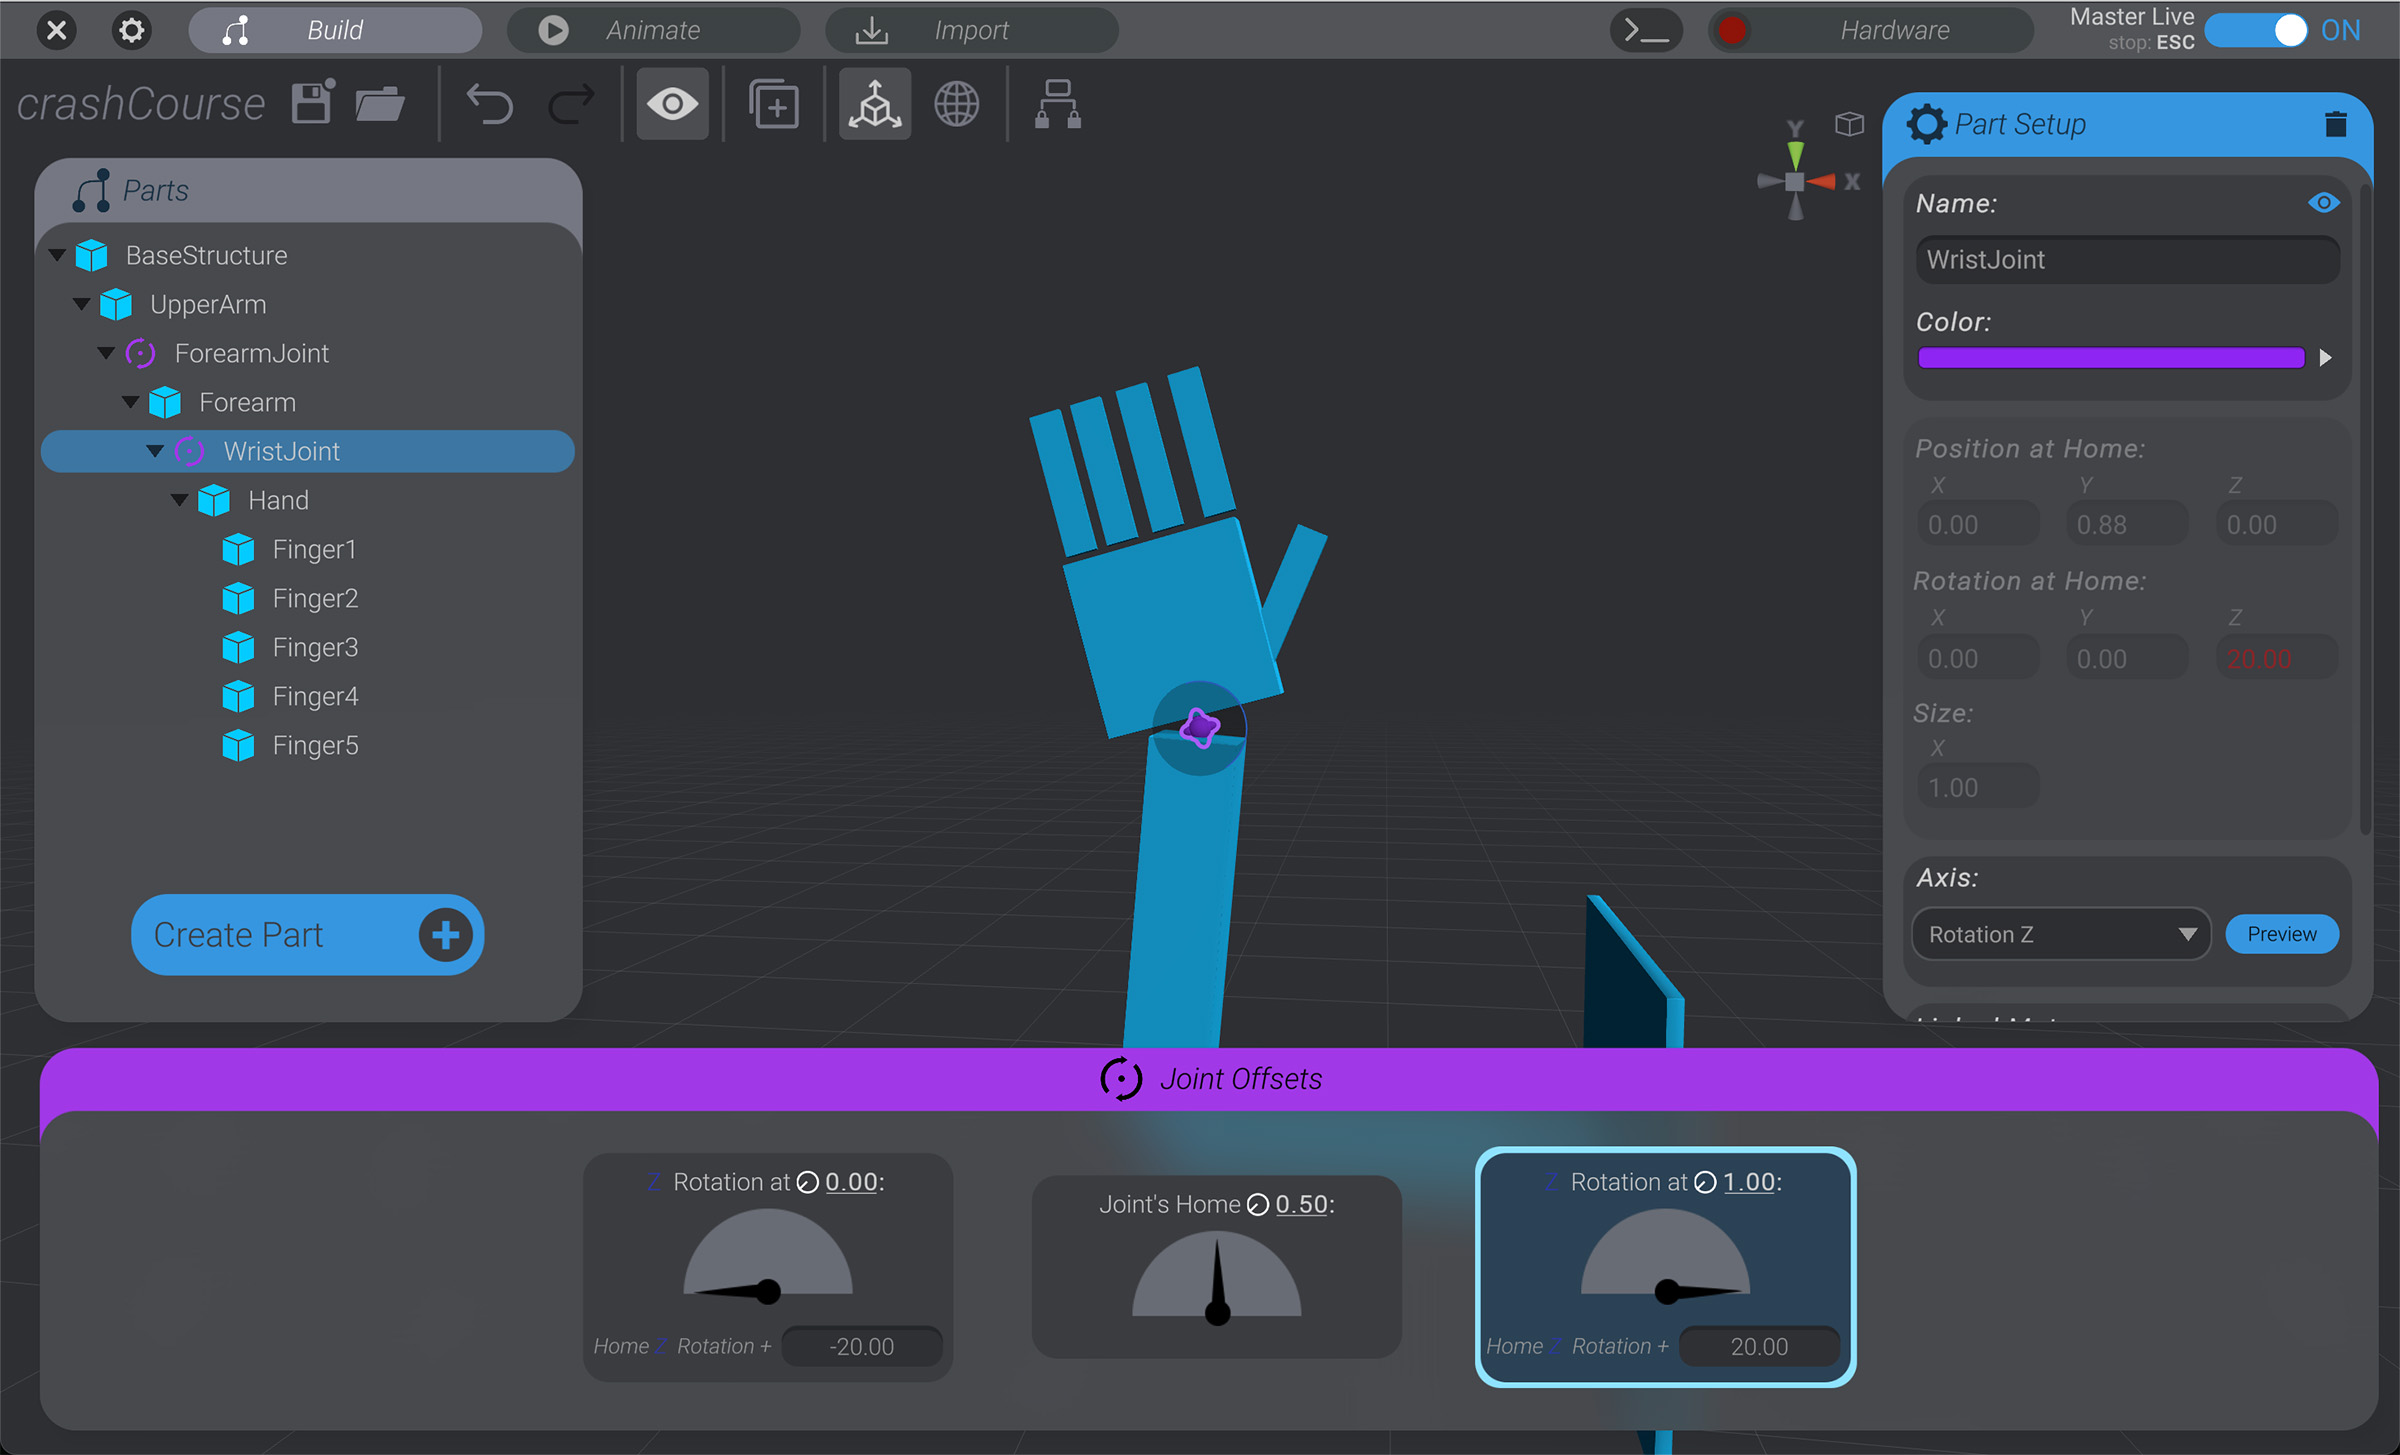The image size is (2400, 1455).
Task: Open the terminal console icon
Action: click(x=1646, y=30)
